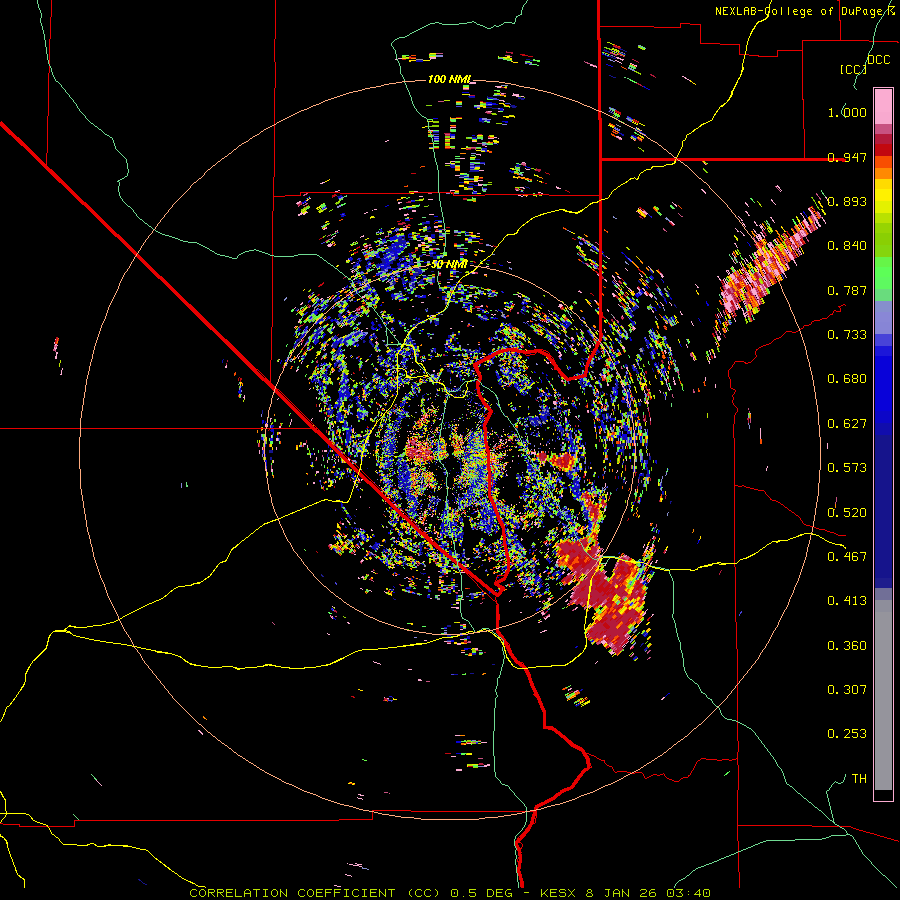The image size is (900, 900).
Task: Pick the lavender segment of the color bar
Action: tap(883, 317)
